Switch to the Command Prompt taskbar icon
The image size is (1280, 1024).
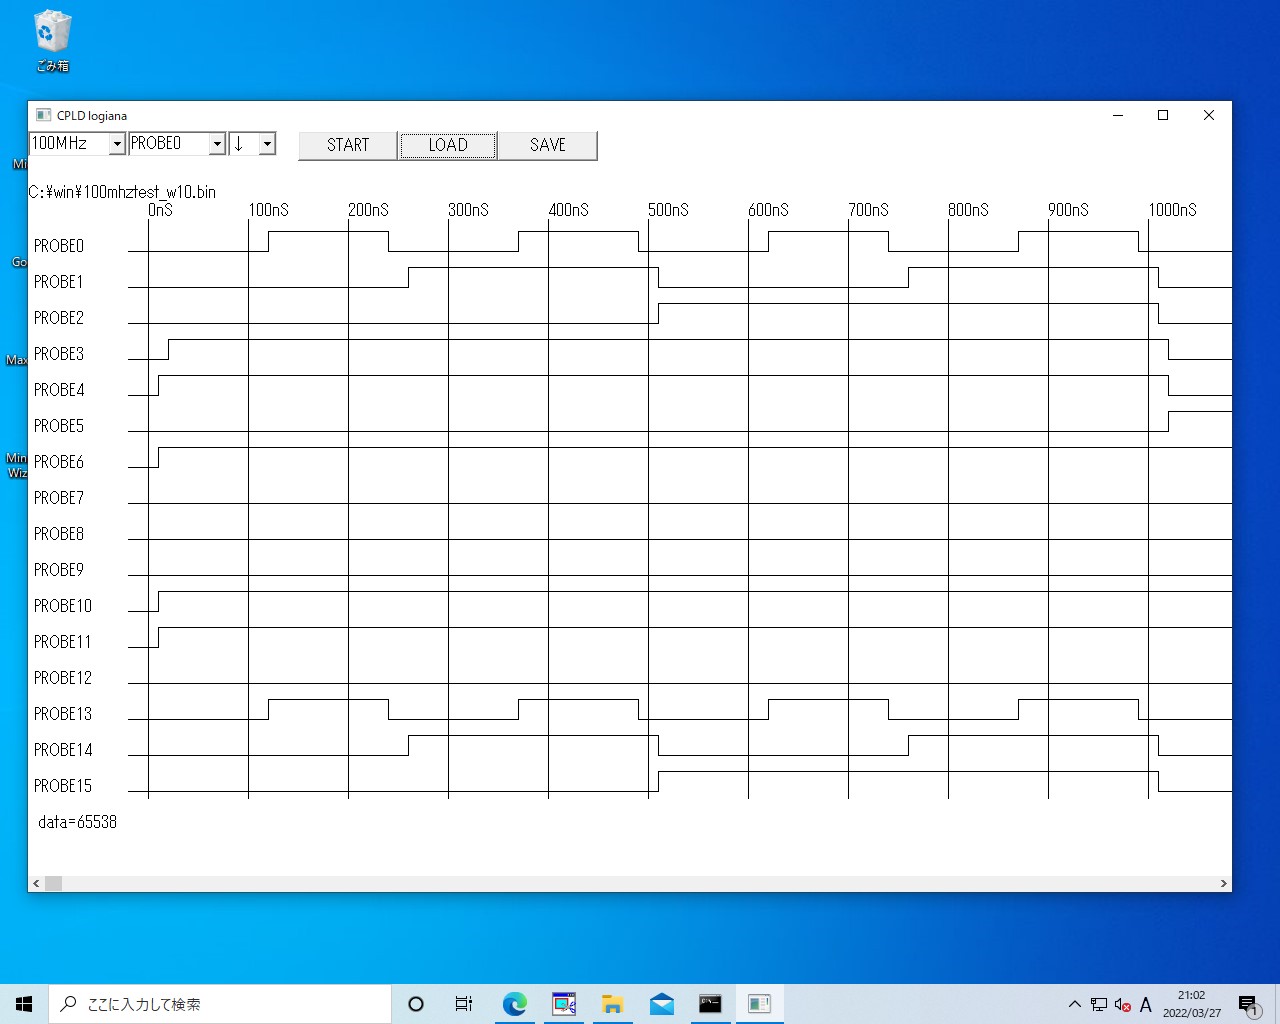[x=710, y=1004]
